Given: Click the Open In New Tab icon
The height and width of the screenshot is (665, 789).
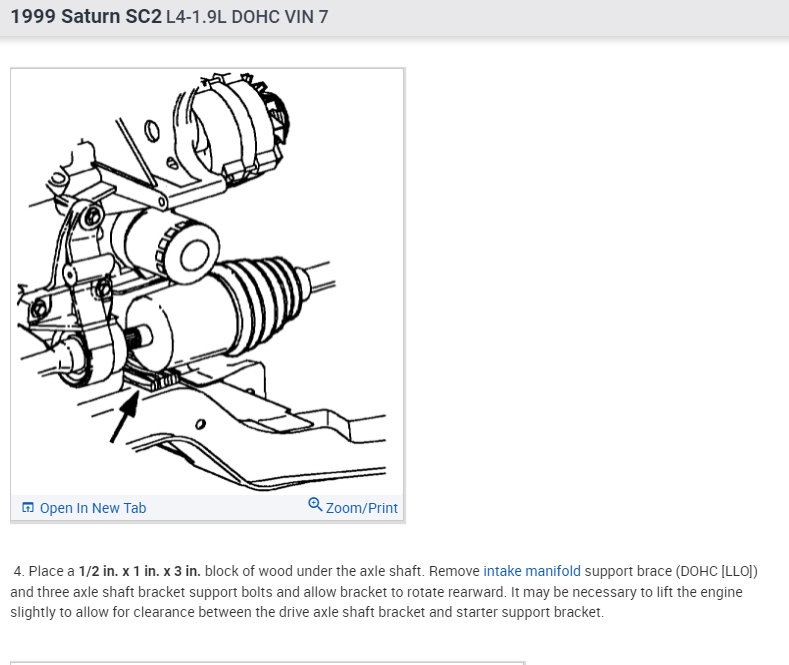Looking at the screenshot, I should pyautogui.click(x=28, y=508).
